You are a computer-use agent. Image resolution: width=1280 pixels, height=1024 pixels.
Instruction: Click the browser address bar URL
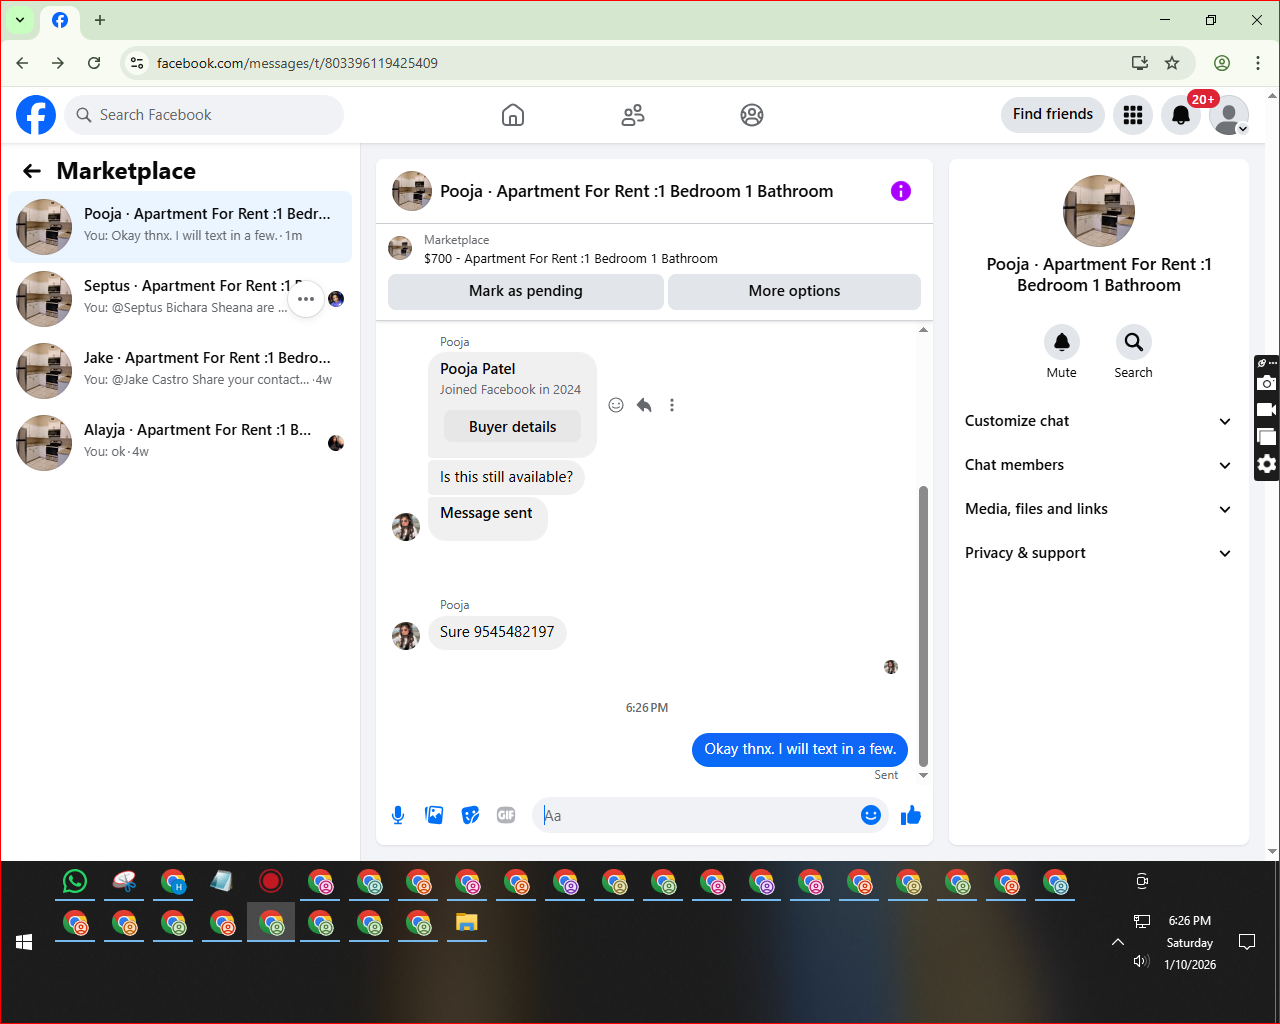pos(297,63)
